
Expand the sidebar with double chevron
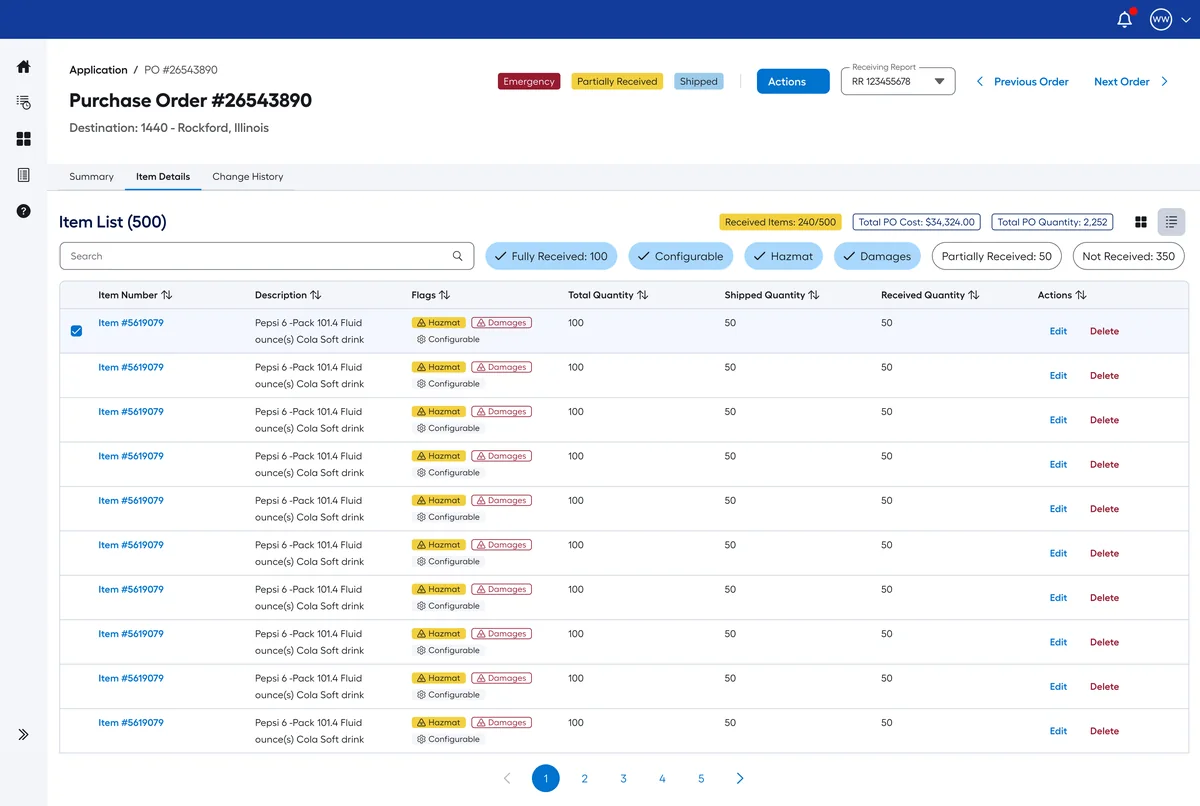point(24,734)
